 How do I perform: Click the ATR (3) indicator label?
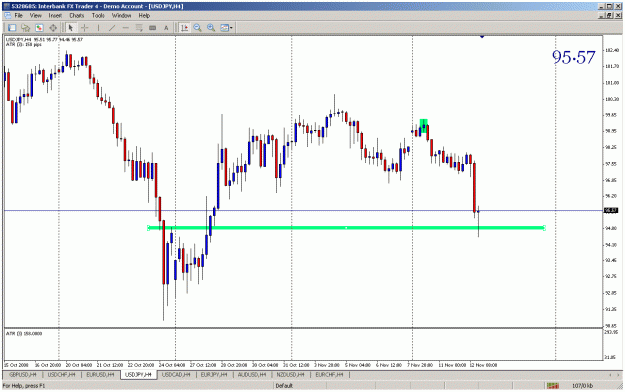pos(24,333)
